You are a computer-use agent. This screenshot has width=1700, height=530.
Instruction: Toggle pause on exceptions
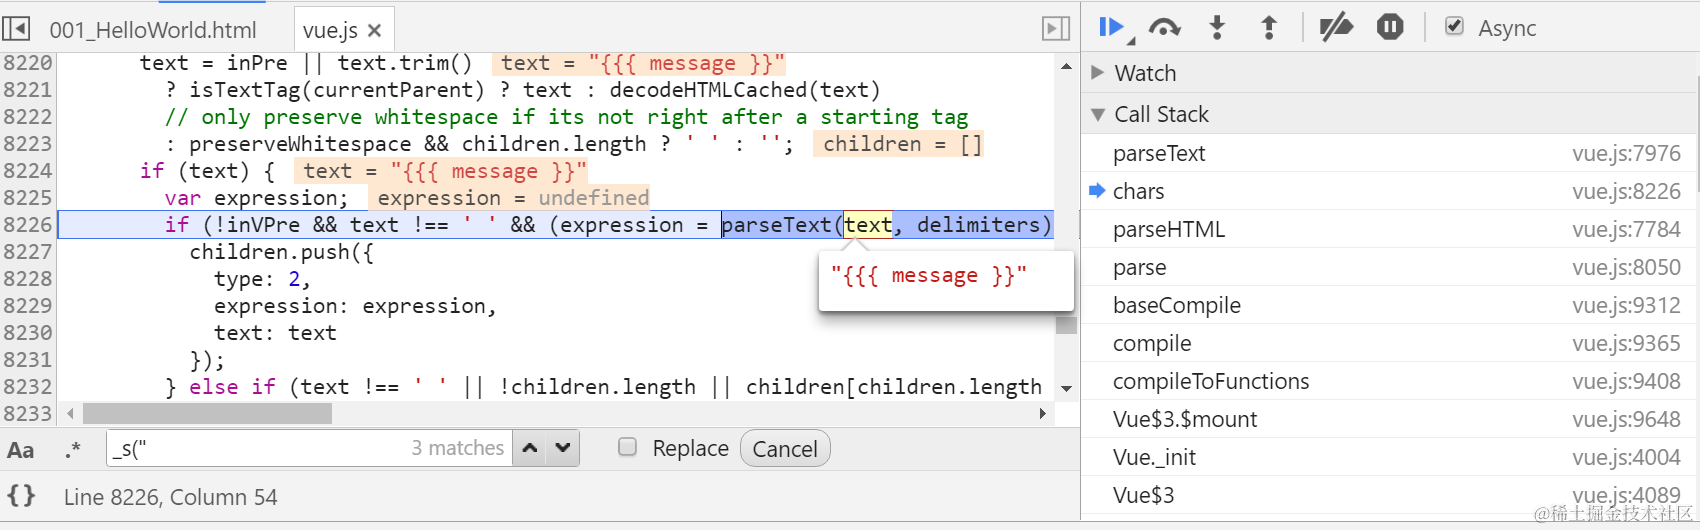1390,27
